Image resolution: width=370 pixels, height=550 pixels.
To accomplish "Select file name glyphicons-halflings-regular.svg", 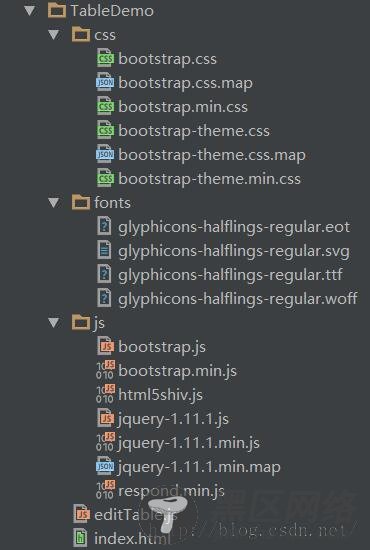I will (234, 251).
